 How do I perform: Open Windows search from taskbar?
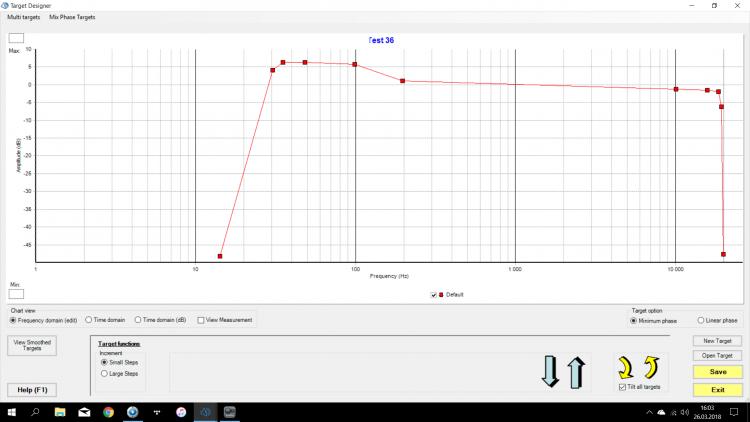click(35, 412)
